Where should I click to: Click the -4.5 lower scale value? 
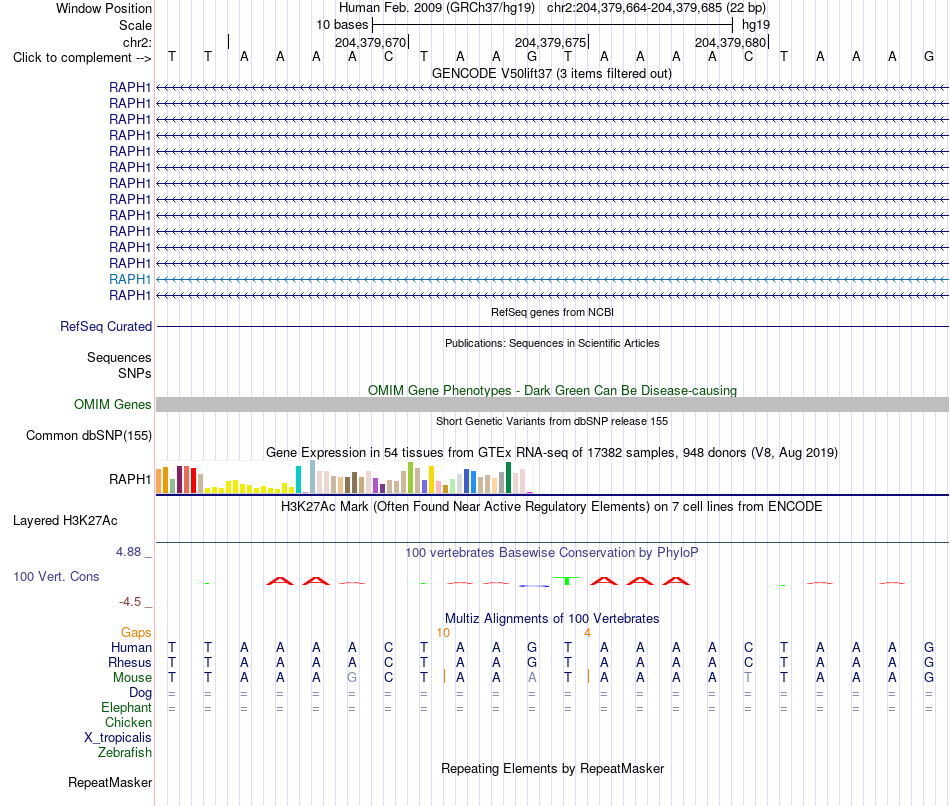pyautogui.click(x=130, y=602)
